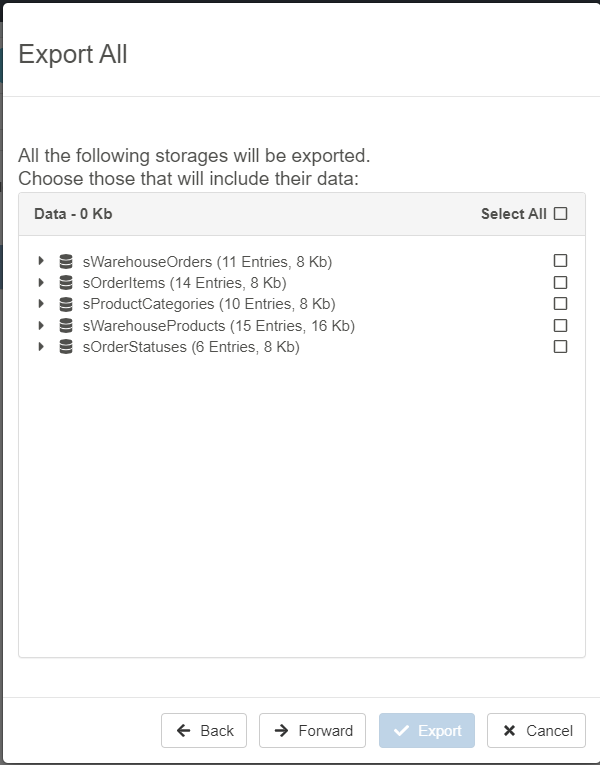Go Back to previous step

pyautogui.click(x=204, y=731)
